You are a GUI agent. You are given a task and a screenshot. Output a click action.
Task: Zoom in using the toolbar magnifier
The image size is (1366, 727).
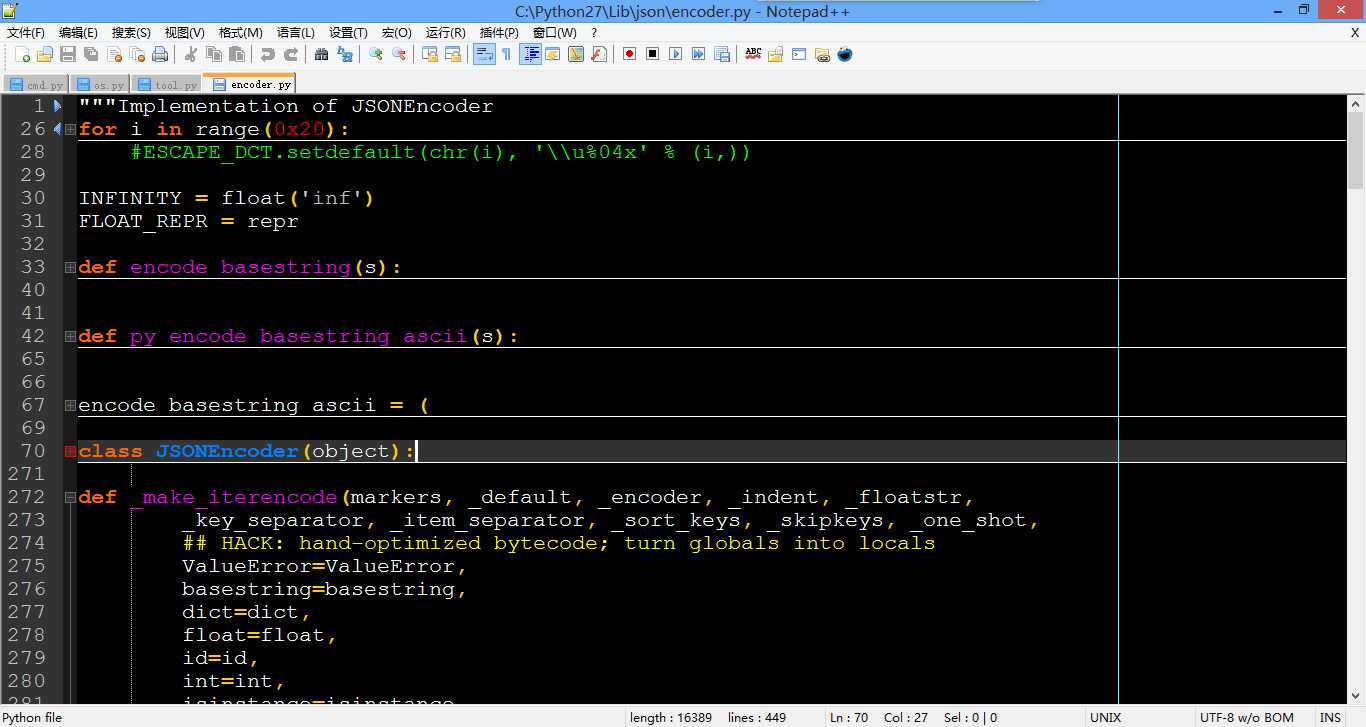click(x=375, y=54)
